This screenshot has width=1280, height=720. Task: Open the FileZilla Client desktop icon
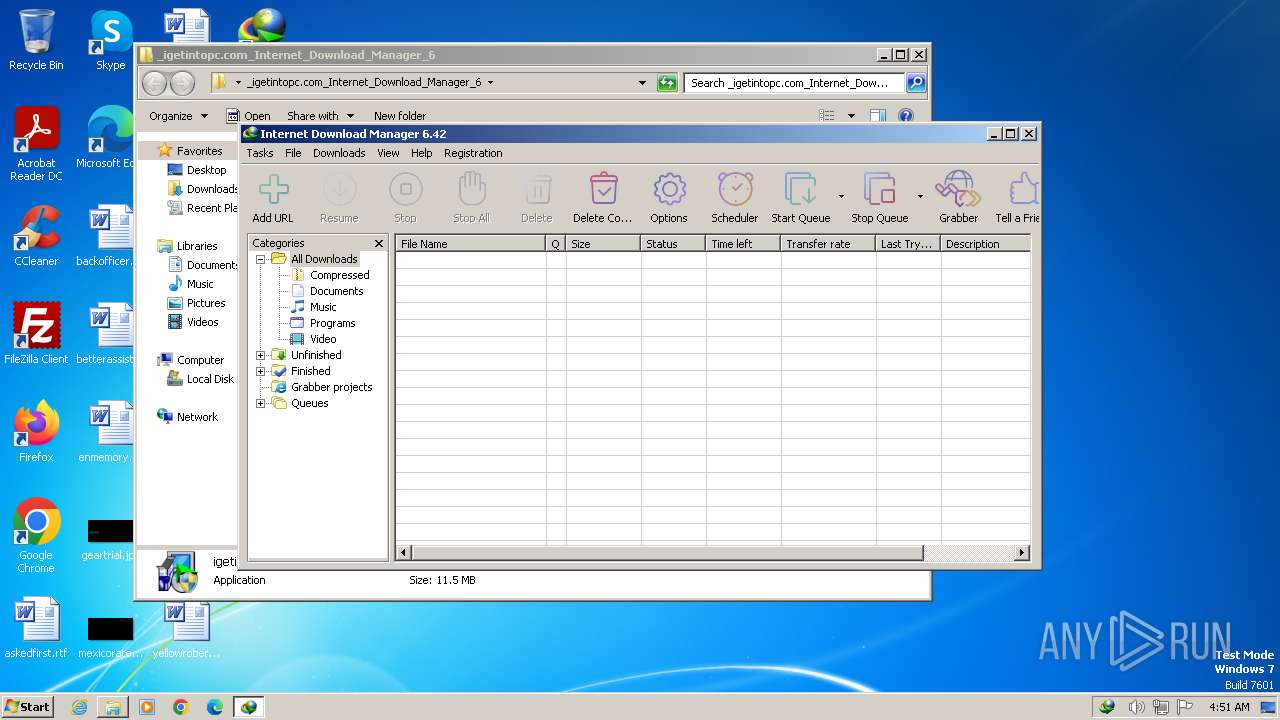pyautogui.click(x=36, y=334)
